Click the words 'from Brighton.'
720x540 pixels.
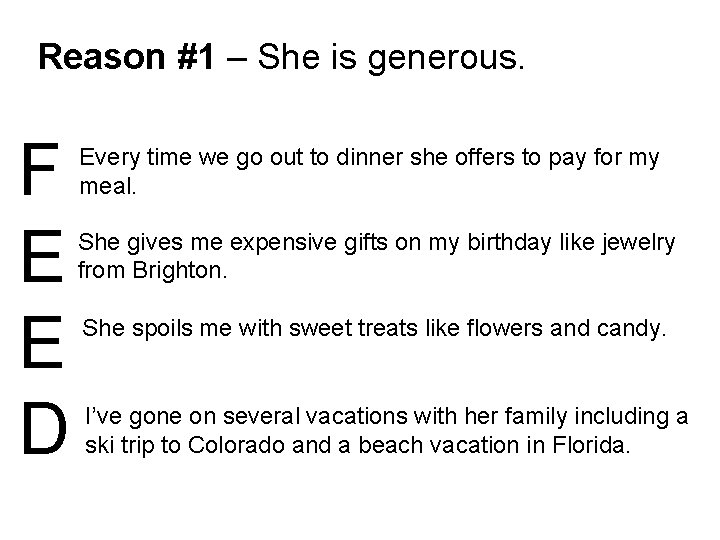[152, 270]
